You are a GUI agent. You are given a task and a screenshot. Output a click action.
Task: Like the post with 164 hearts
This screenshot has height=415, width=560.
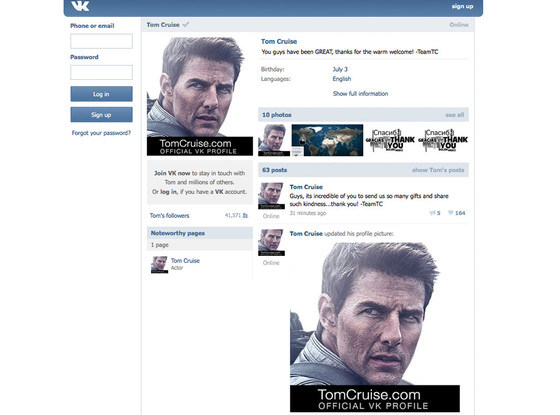coord(456,213)
